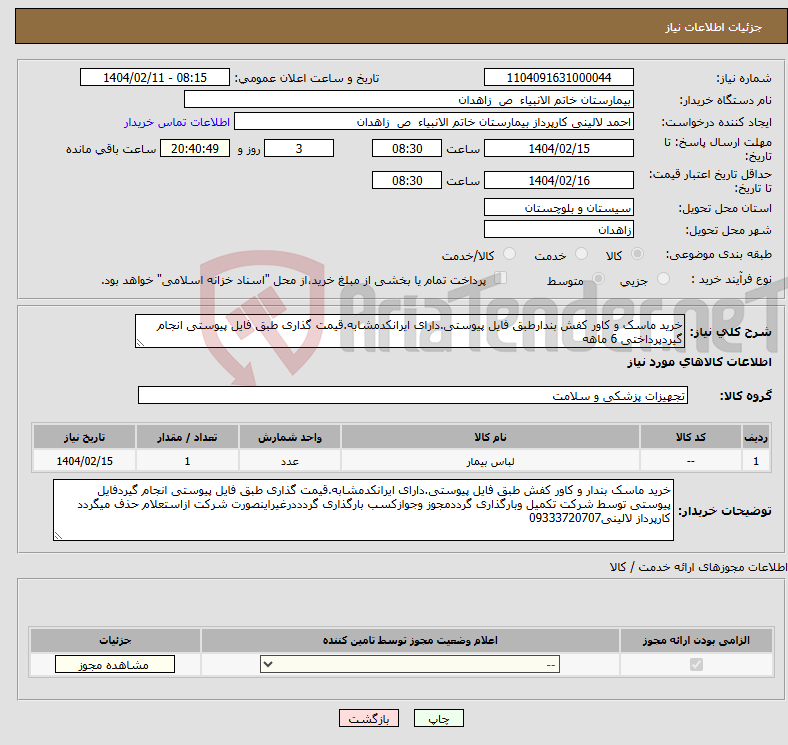
Task: Click the ردیف column header
Action: (756, 437)
